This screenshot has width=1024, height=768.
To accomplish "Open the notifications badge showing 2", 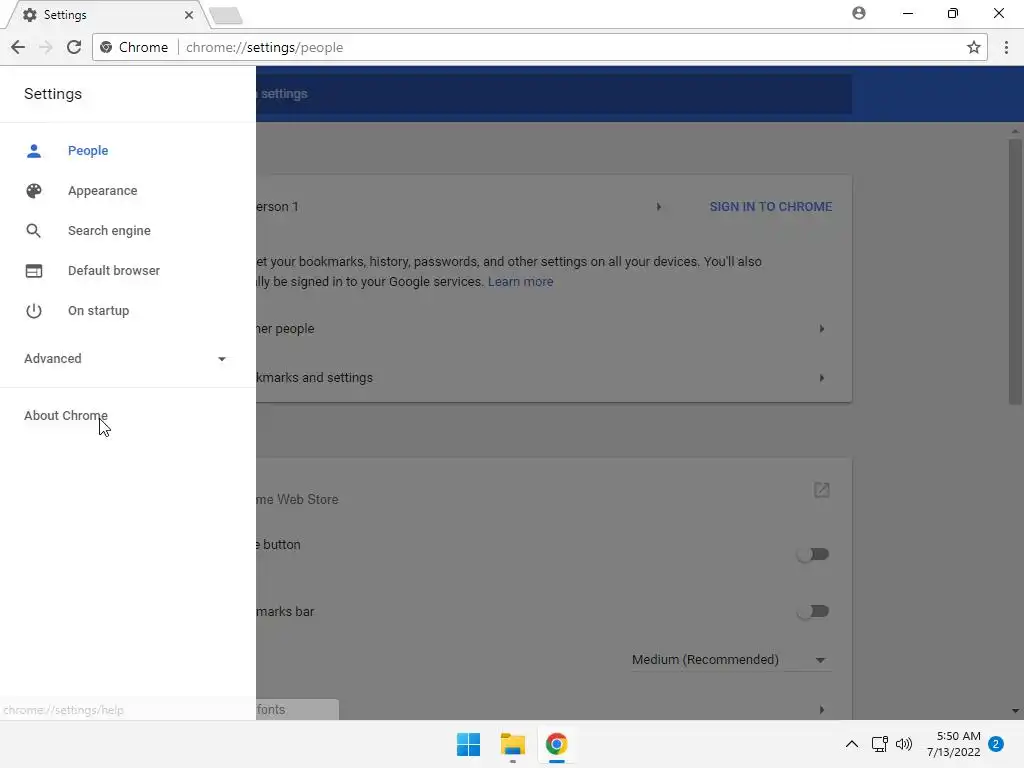I will click(996, 744).
